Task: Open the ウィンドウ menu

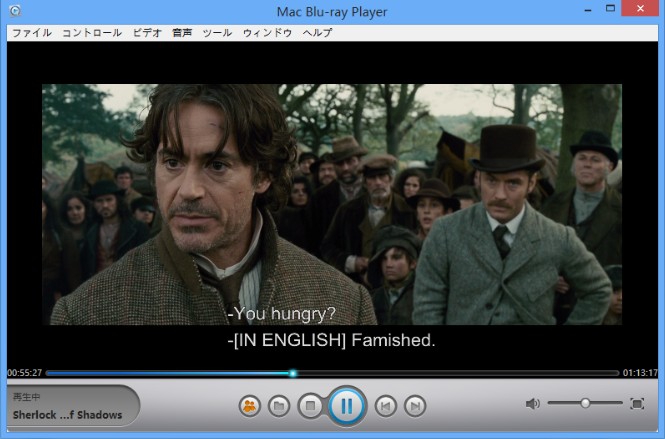Action: 267,33
